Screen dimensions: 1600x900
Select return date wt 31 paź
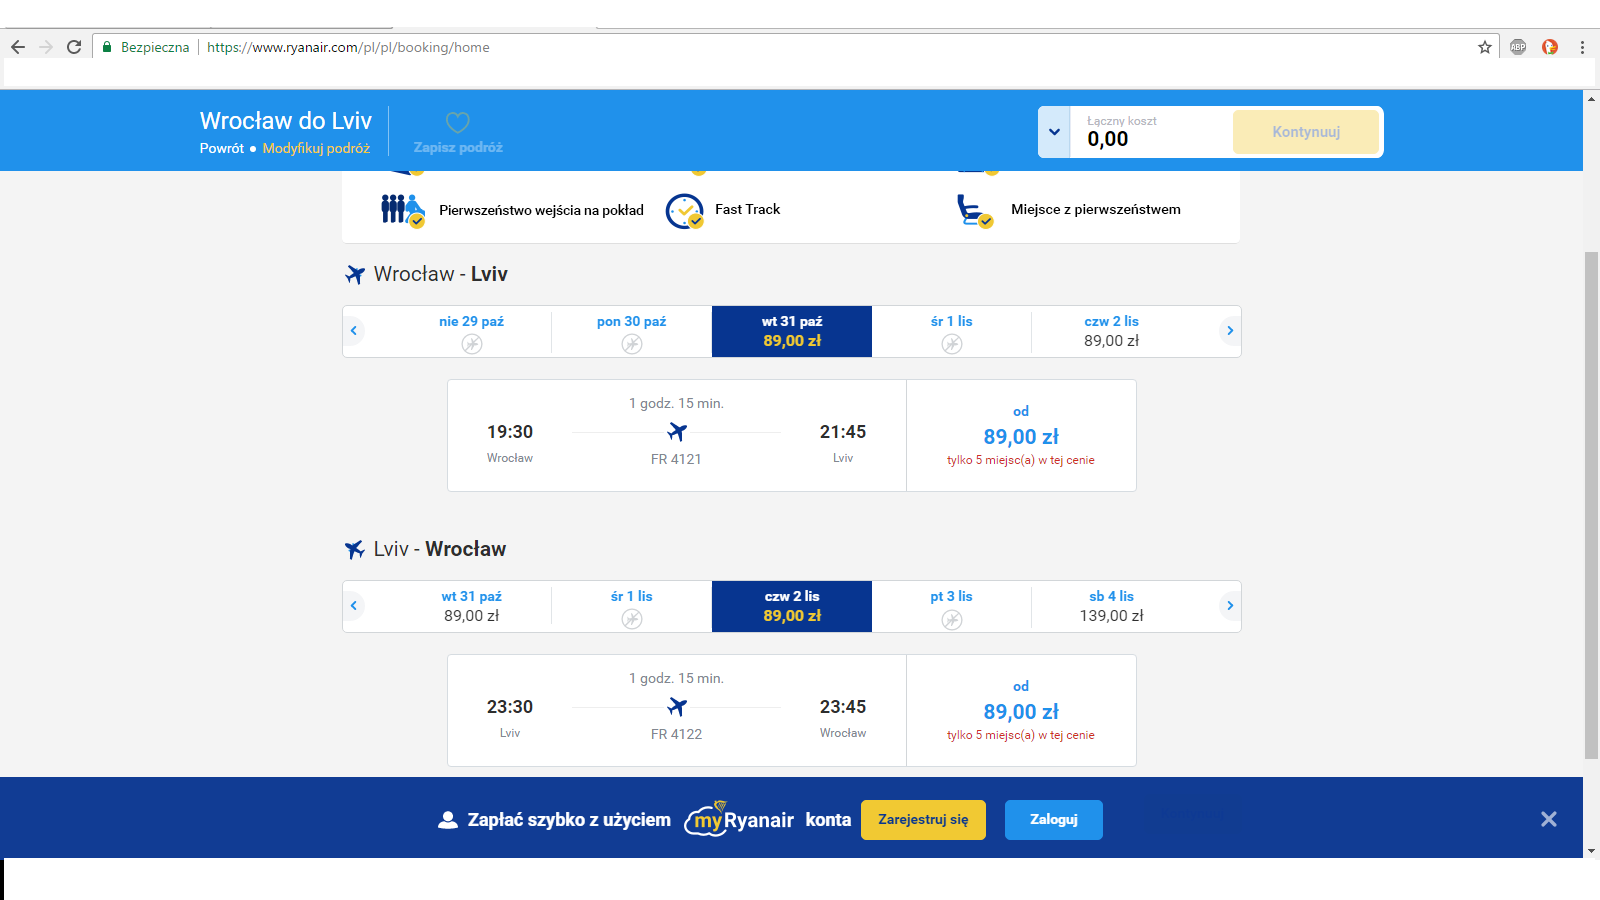[x=472, y=606]
